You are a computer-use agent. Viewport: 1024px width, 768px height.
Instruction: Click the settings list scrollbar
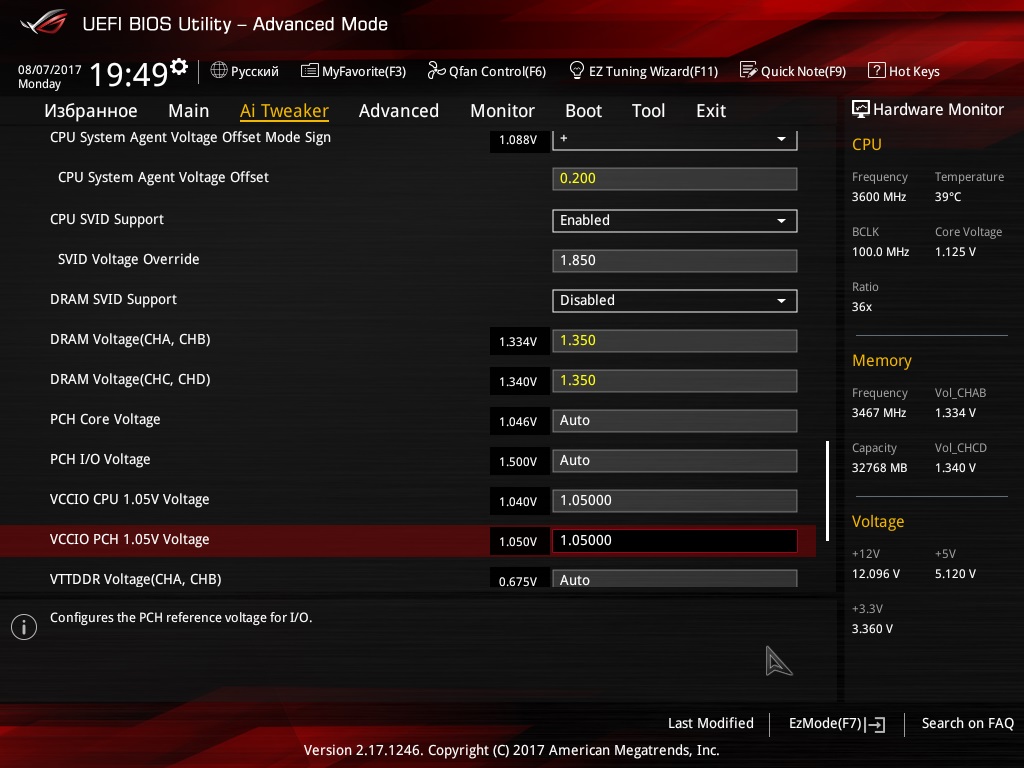click(827, 491)
